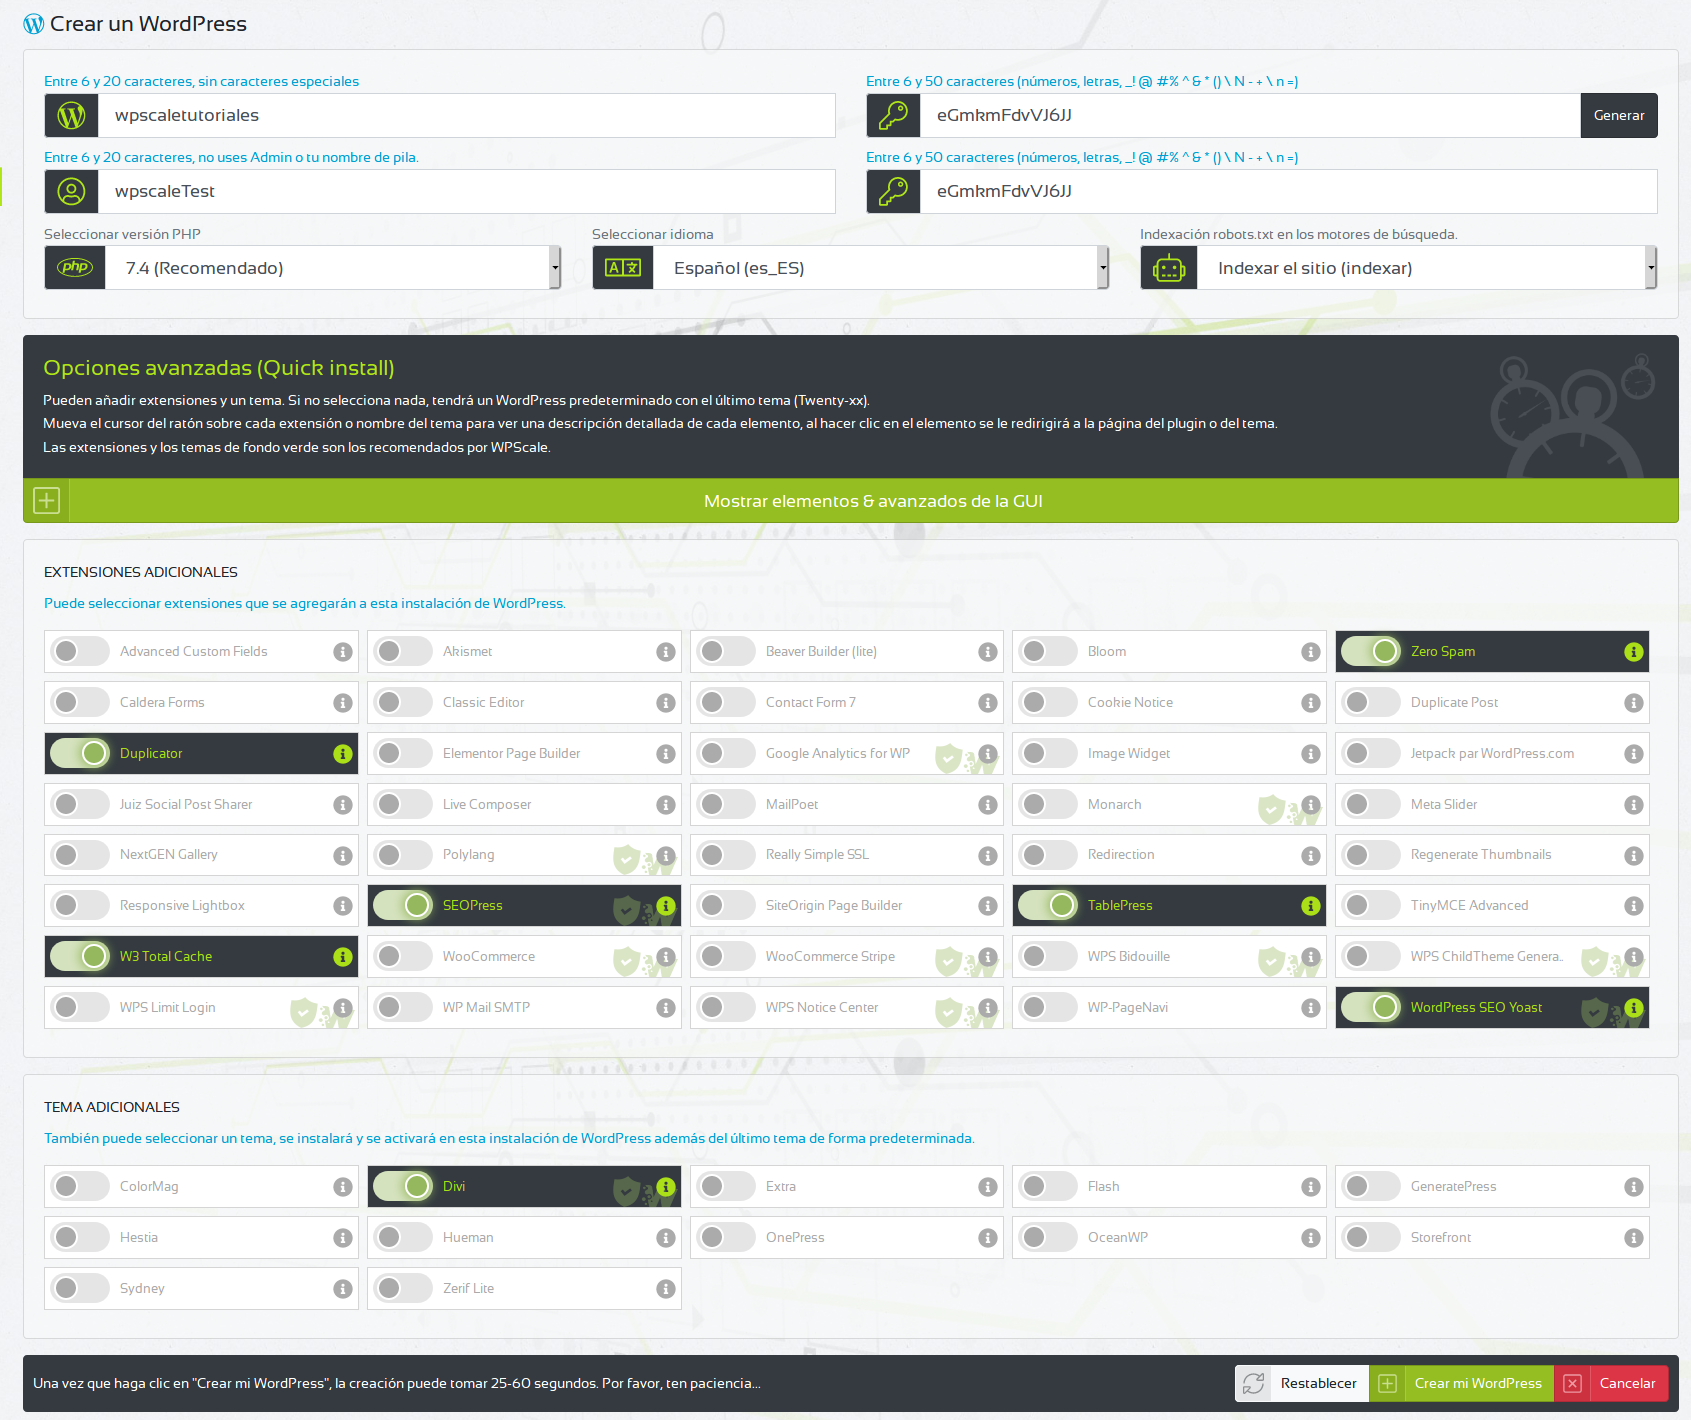Click the site name field 'wpscaletutoriales'
1691x1420 pixels.
click(467, 116)
